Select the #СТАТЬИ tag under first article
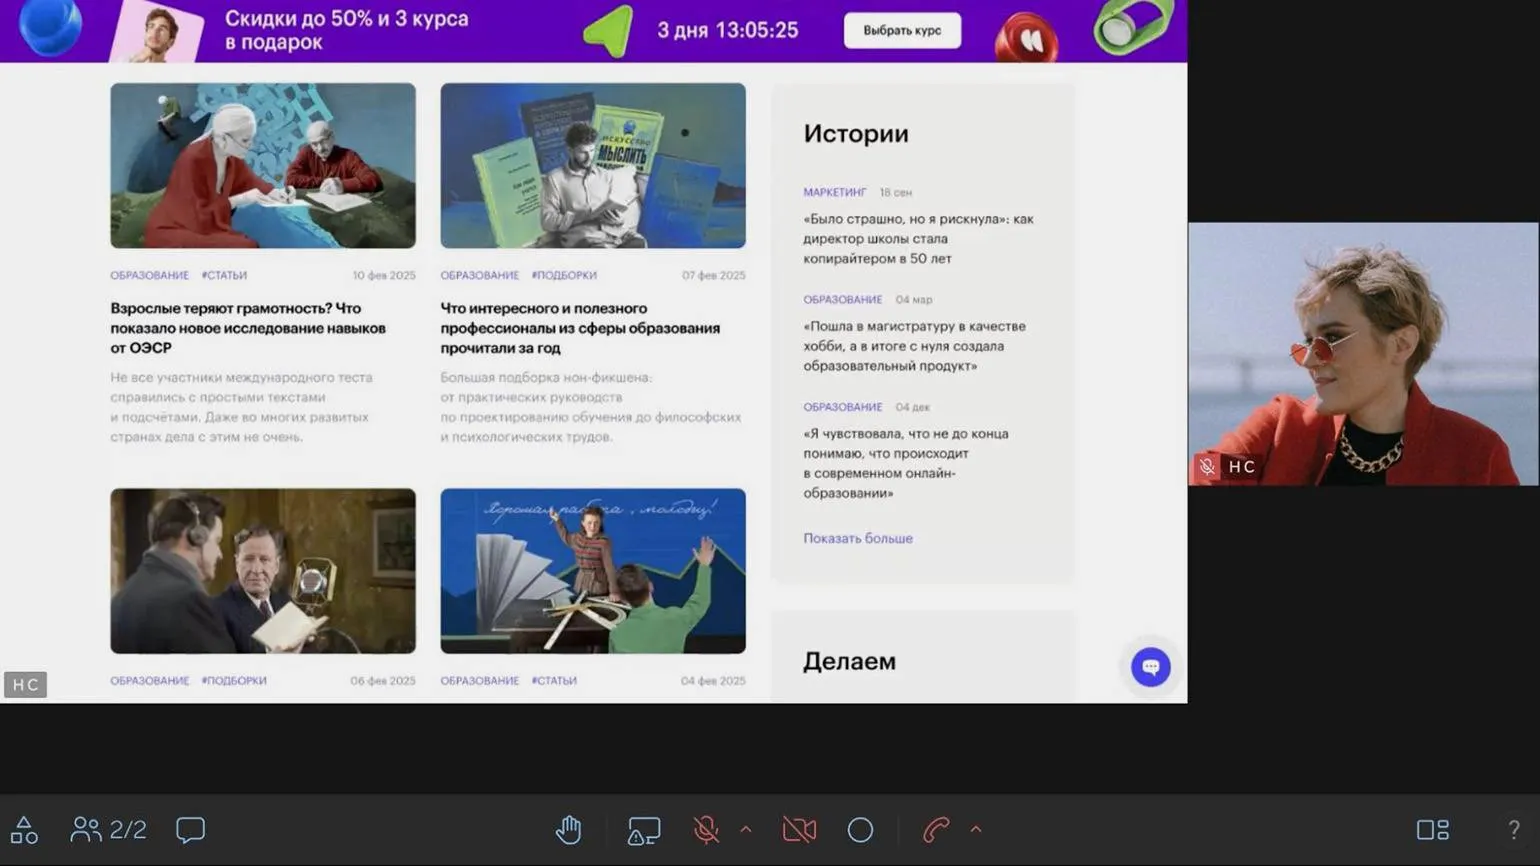 click(224, 275)
